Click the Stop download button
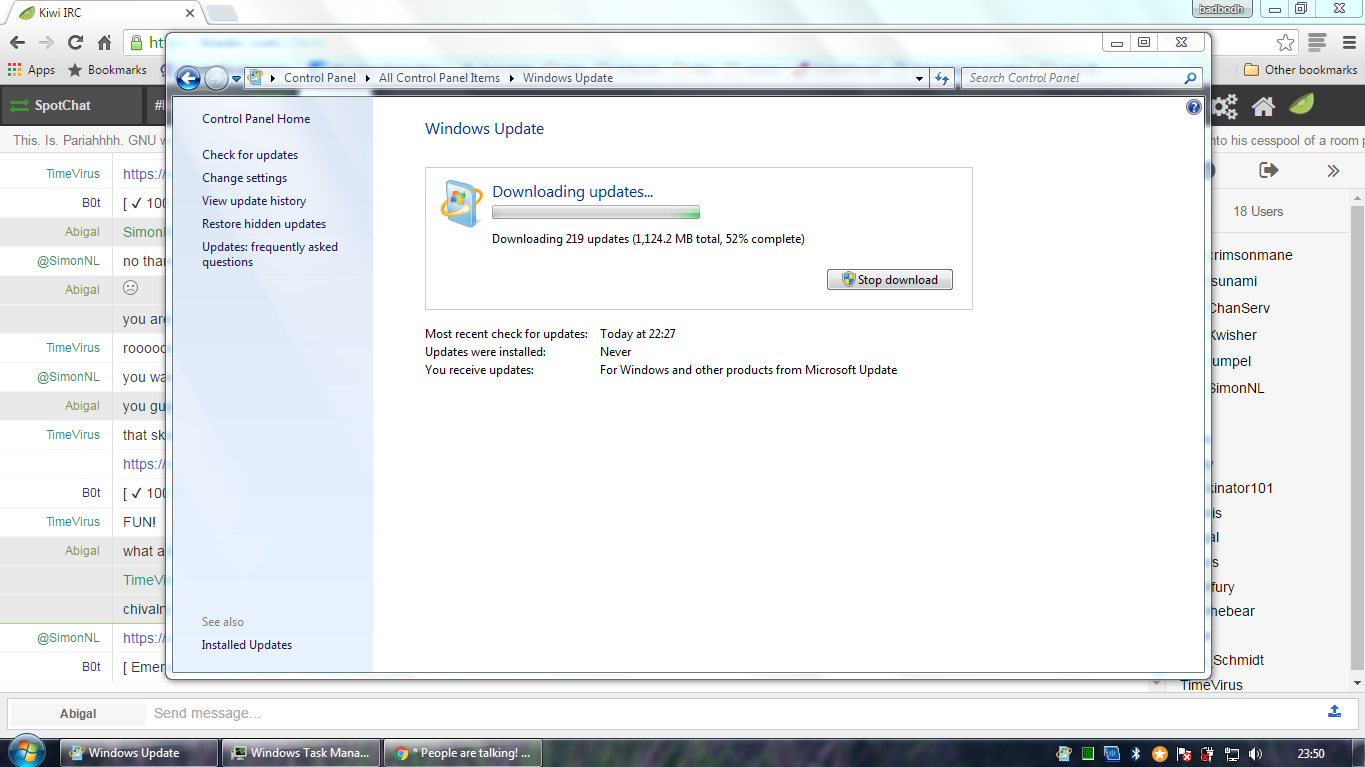The image size is (1365, 767). point(890,280)
